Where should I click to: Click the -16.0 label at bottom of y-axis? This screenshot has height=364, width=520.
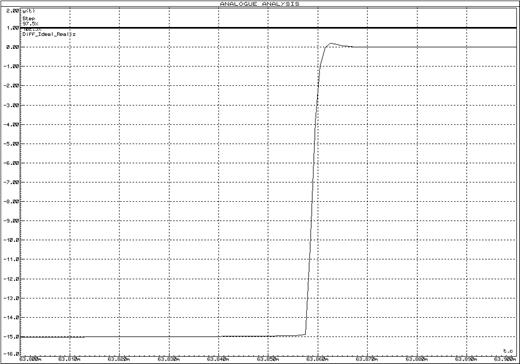(11, 354)
